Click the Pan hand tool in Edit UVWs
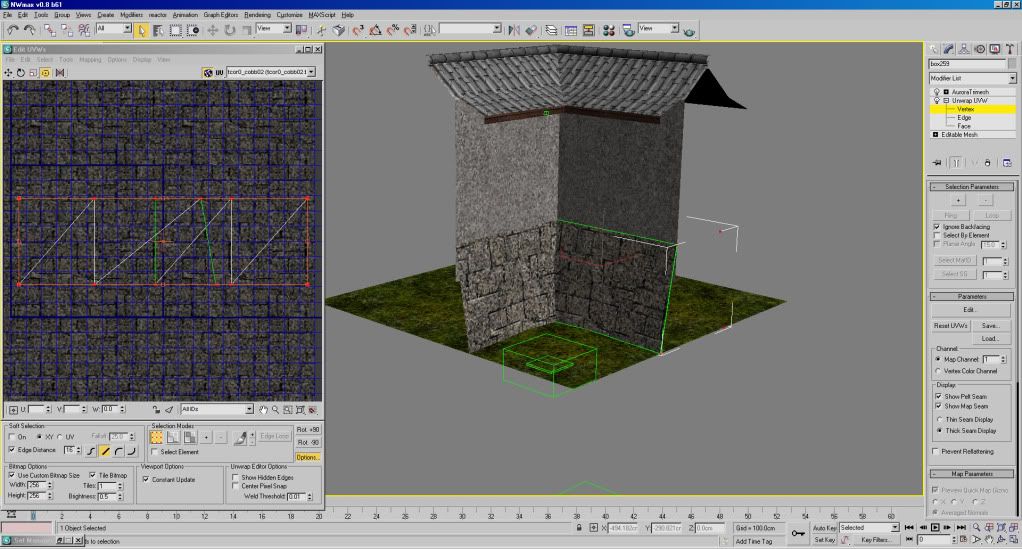The image size is (1022, 549). [264, 409]
